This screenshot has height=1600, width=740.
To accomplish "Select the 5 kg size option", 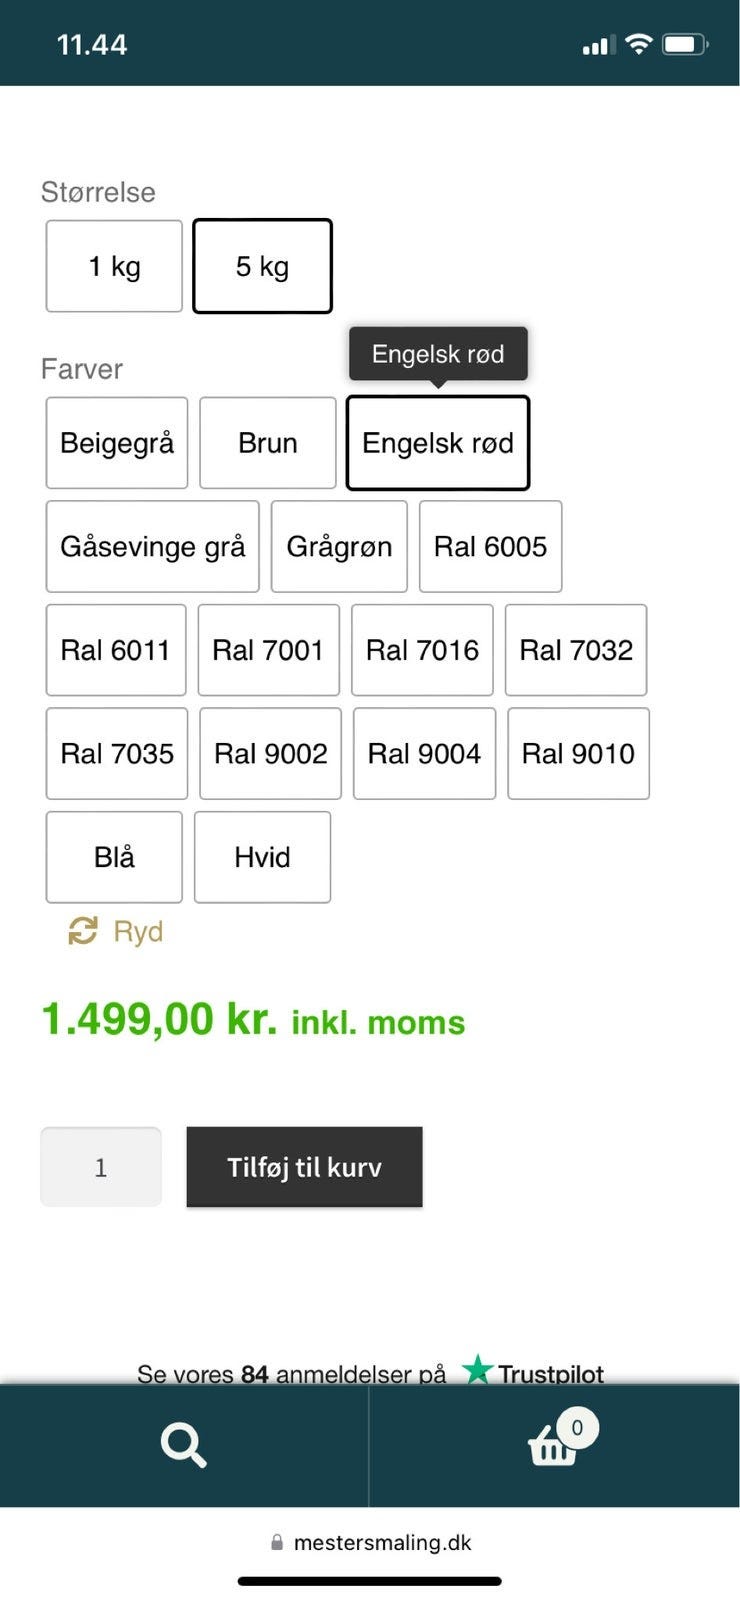I will [262, 266].
